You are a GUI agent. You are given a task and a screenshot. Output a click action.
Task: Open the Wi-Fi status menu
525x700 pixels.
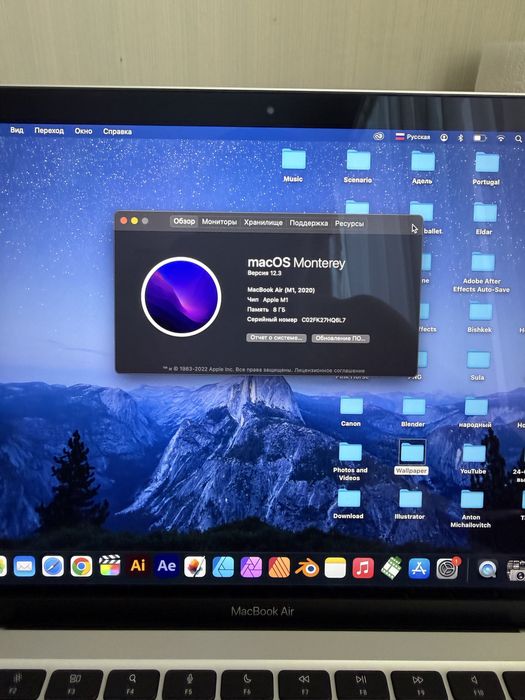coord(501,138)
